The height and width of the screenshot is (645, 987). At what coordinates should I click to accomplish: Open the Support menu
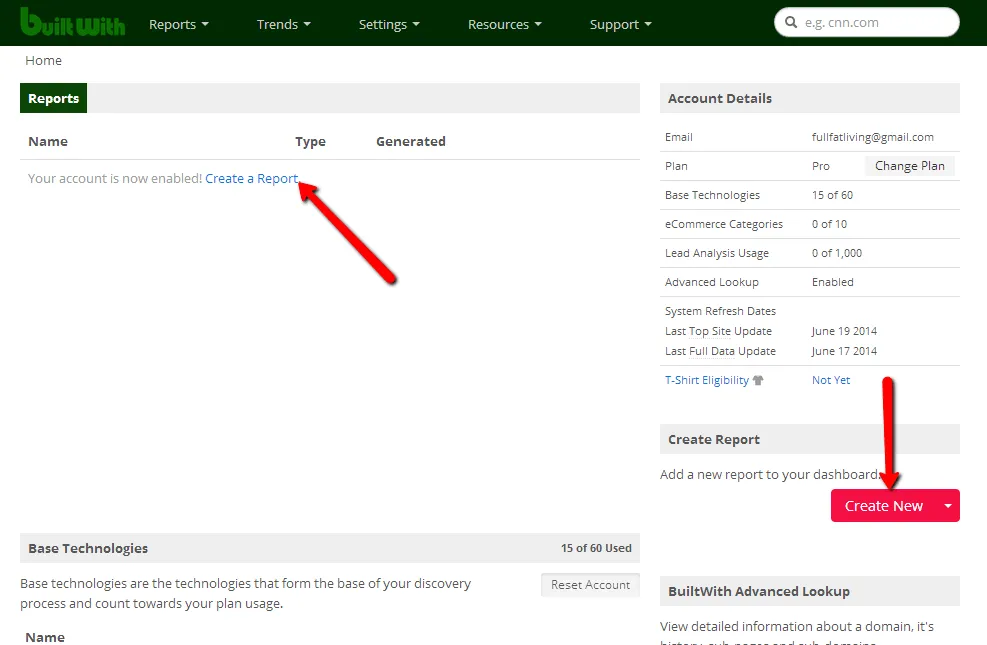coord(620,24)
